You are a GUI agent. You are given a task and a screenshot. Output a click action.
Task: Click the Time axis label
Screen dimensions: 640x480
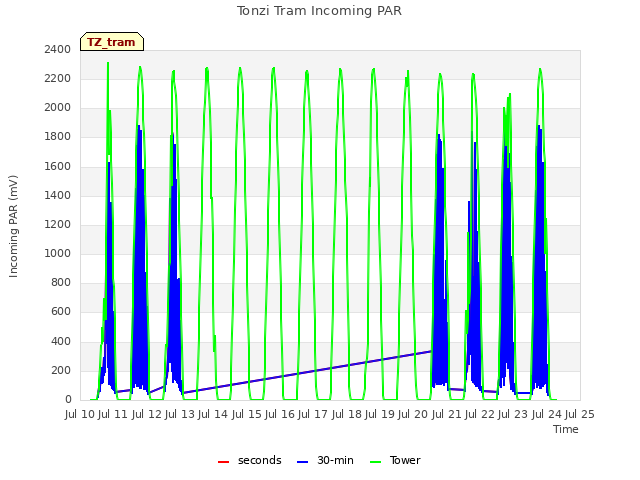coord(566,429)
